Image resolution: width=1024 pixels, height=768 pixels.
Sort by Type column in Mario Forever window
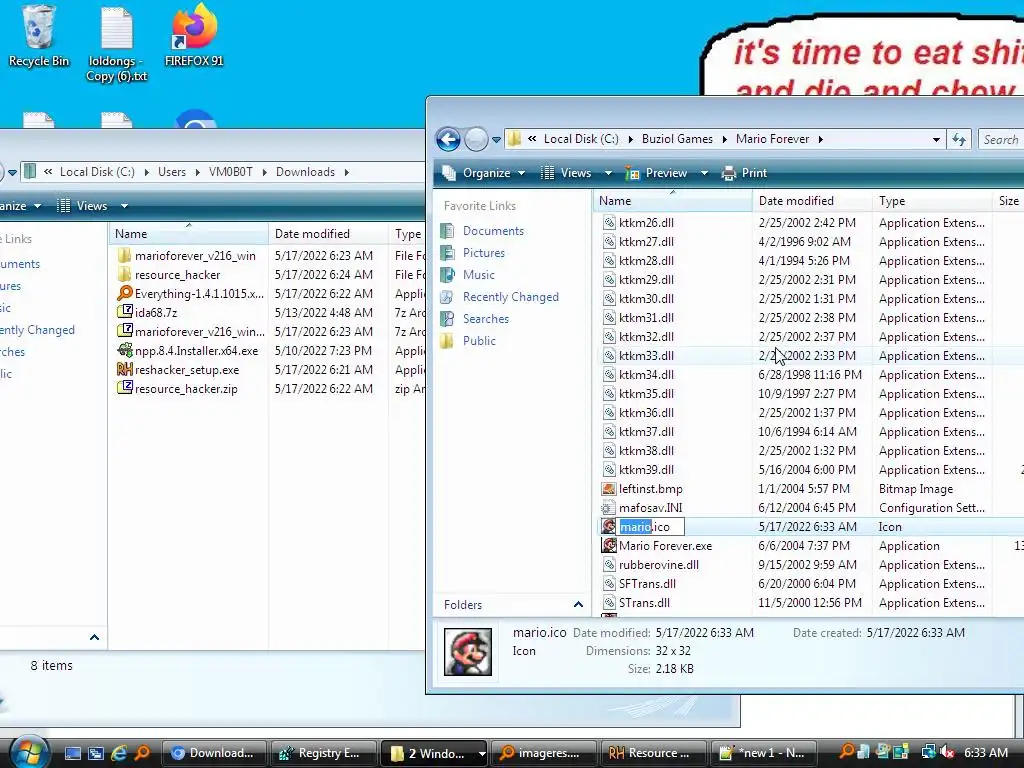[x=932, y=200]
